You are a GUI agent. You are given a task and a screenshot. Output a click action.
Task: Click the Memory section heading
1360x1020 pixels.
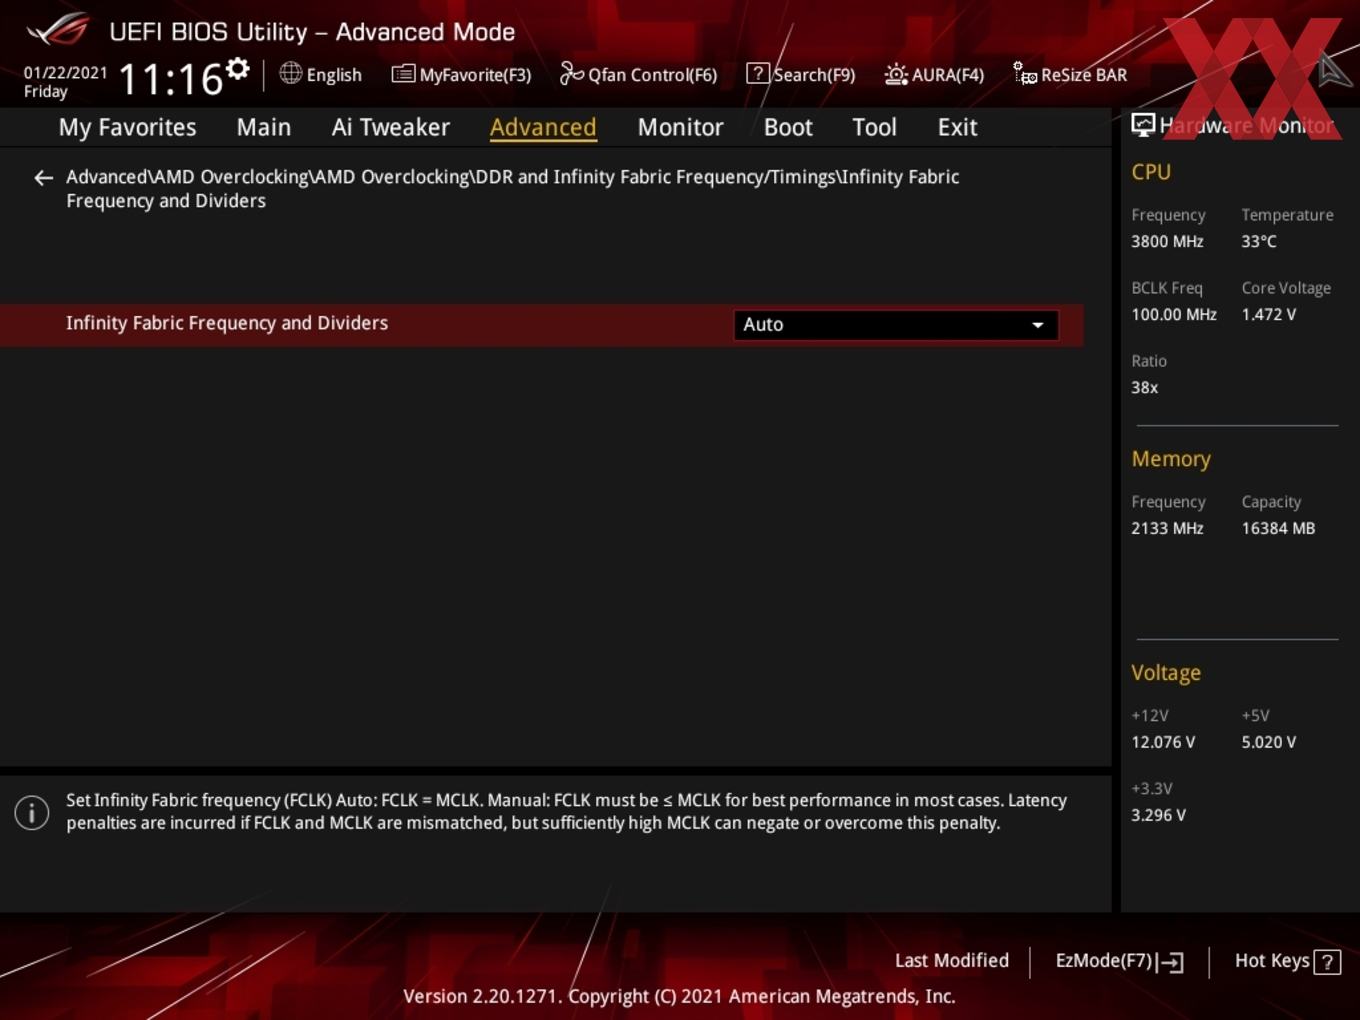click(x=1171, y=459)
